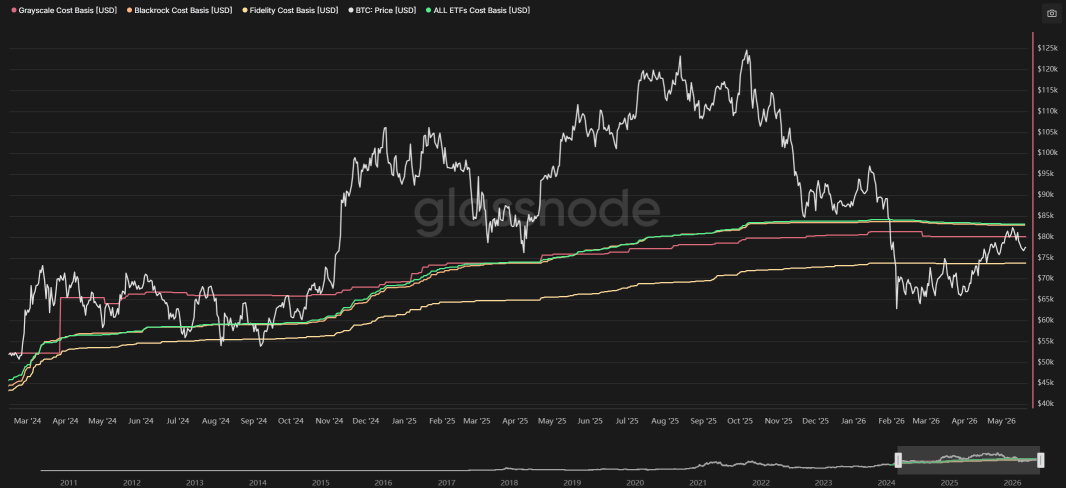
Task: Click the white BTC Price legend dot
Action: 350,11
